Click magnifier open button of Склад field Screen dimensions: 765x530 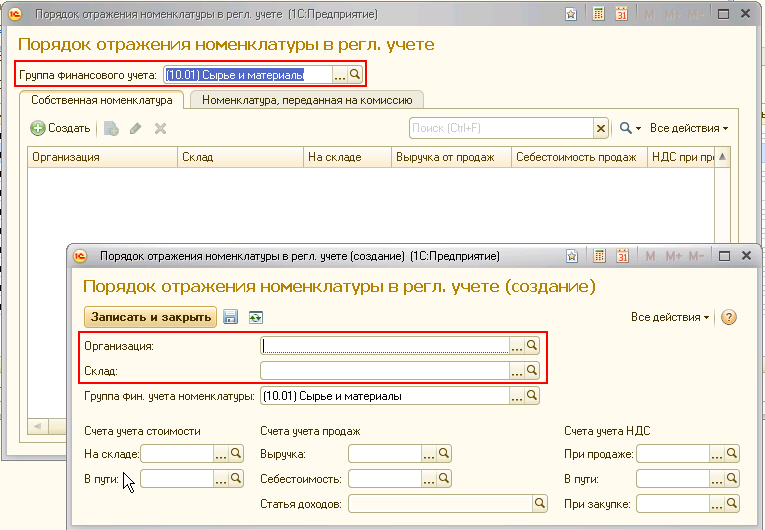pyautogui.click(x=532, y=370)
